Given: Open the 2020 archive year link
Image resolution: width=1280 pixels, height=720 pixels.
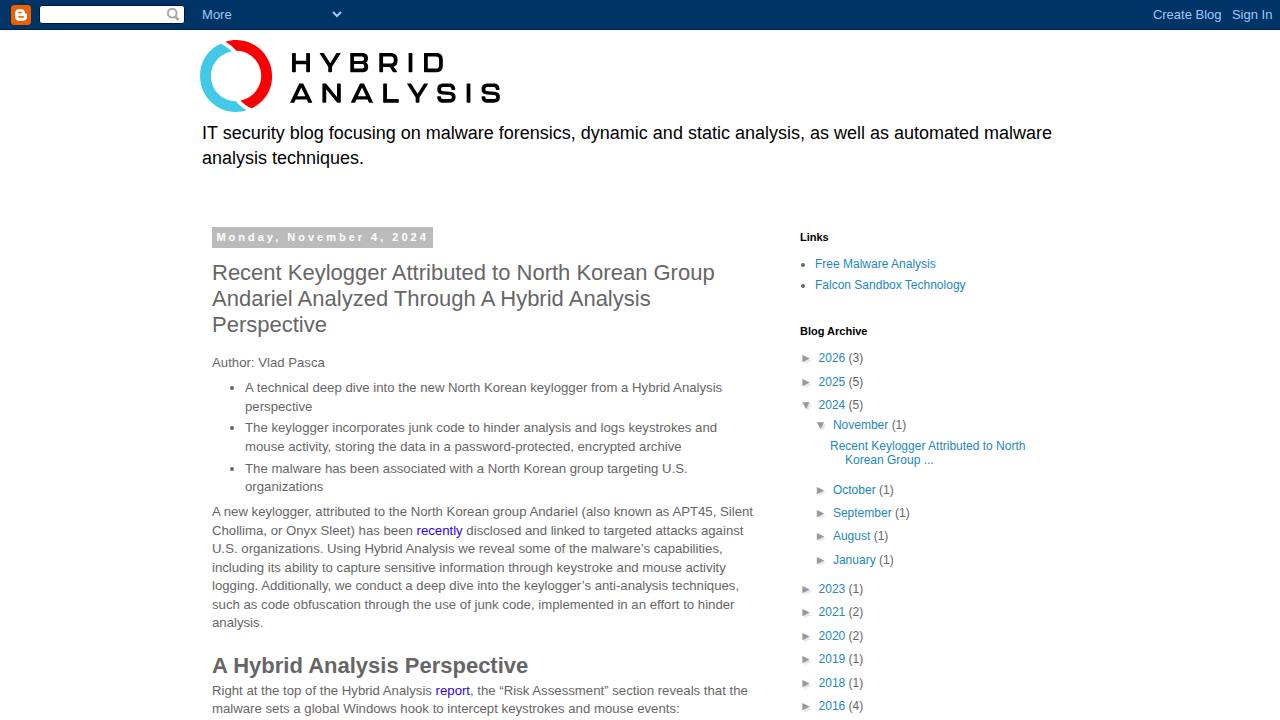Looking at the screenshot, I should point(832,636).
